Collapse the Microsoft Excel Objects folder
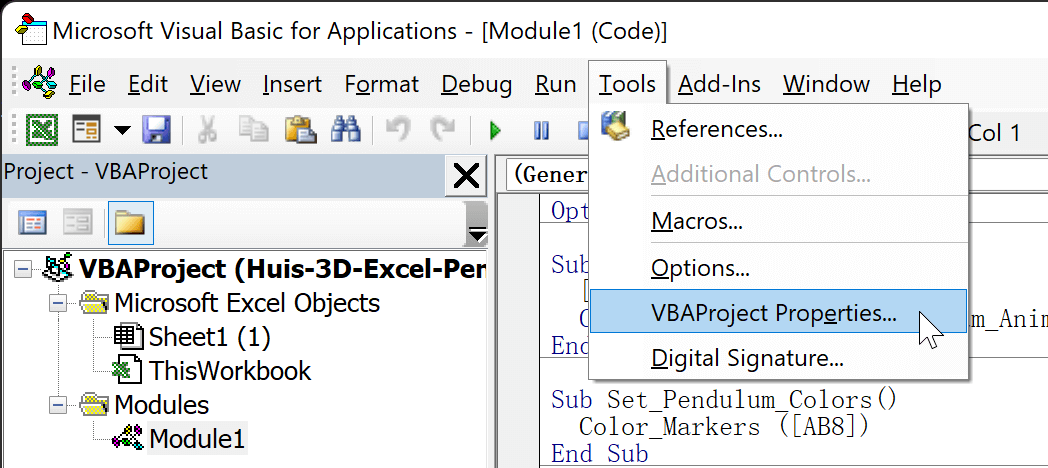Screen dimensions: 1048x468 pos(58,304)
